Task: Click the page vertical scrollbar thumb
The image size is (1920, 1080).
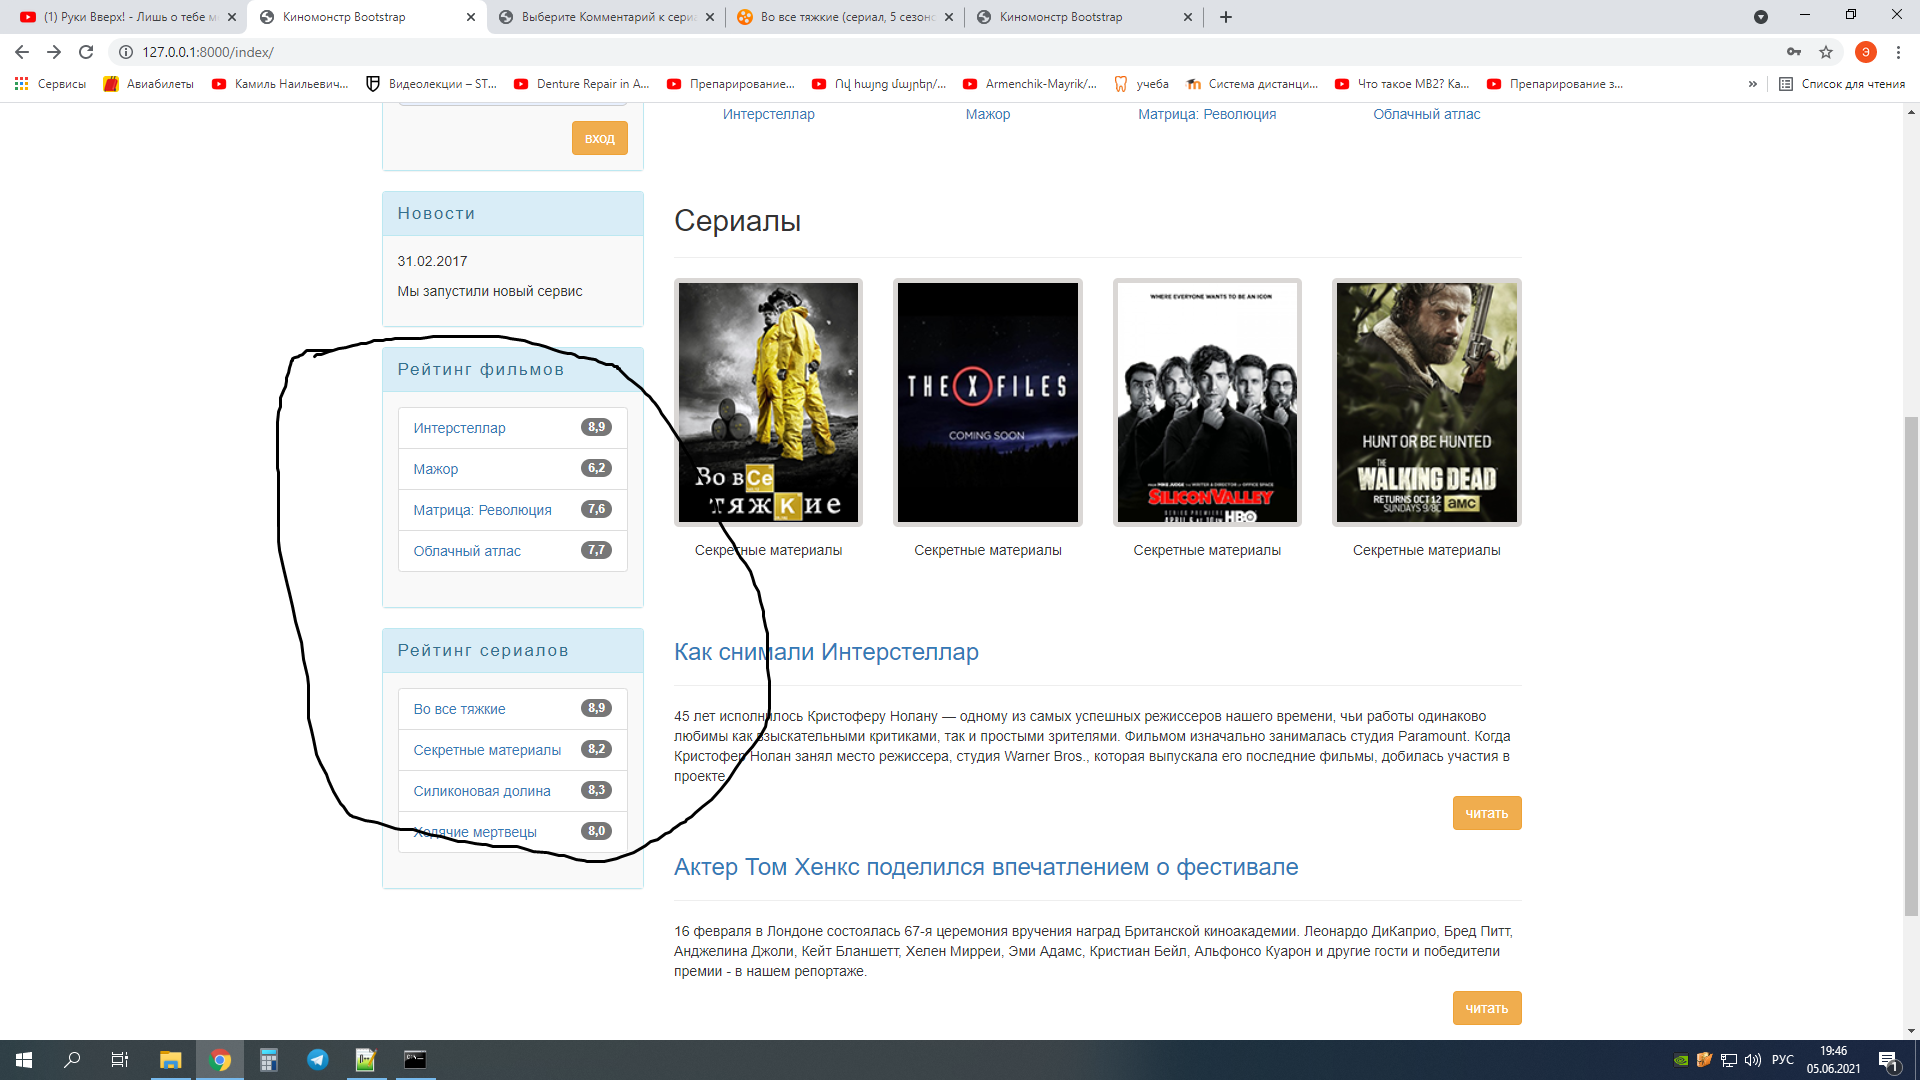Action: (x=1911, y=665)
